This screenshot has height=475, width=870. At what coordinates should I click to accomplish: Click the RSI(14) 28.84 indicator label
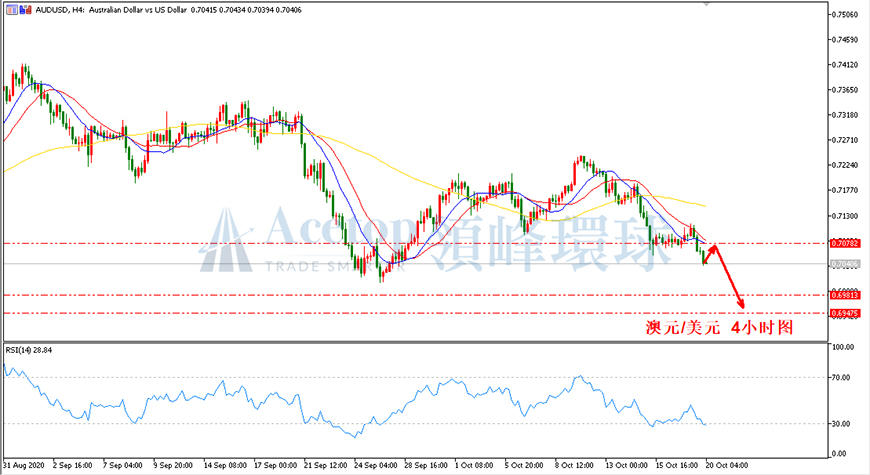29,350
